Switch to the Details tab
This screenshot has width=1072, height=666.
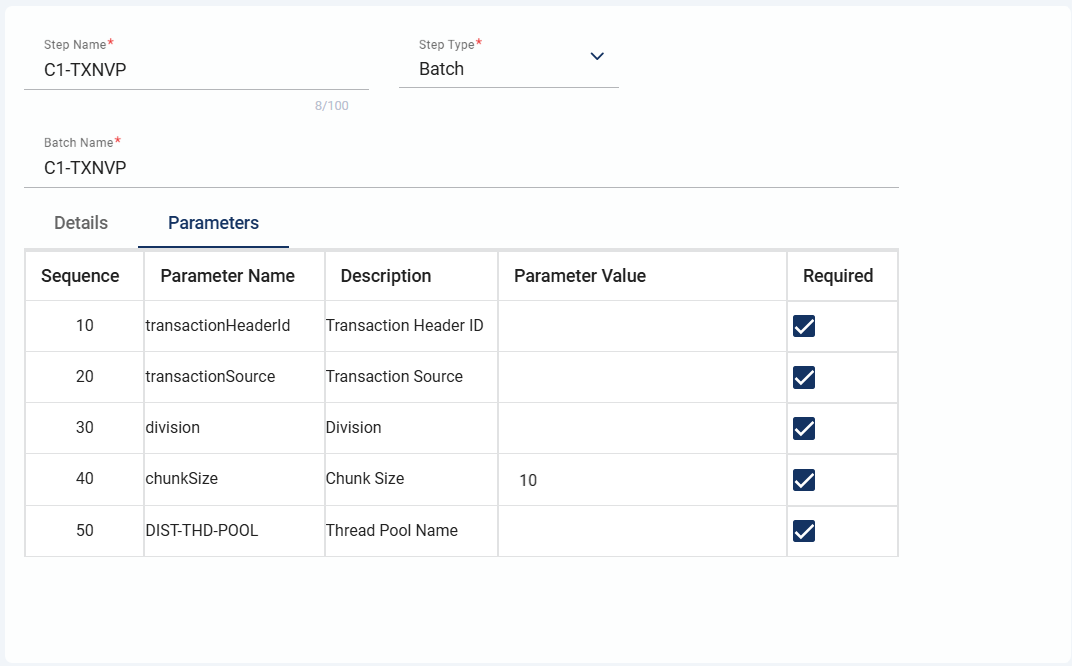click(x=81, y=223)
